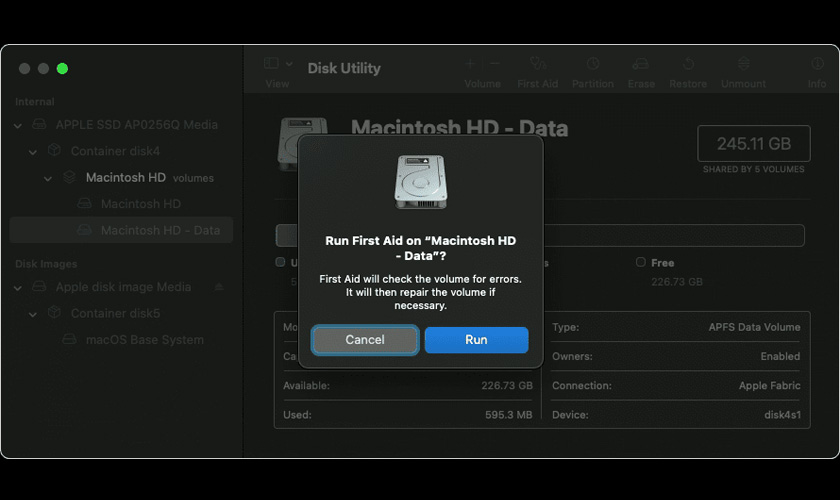Click the Erase toolbar icon
Screen dimensions: 840x500
(641, 64)
